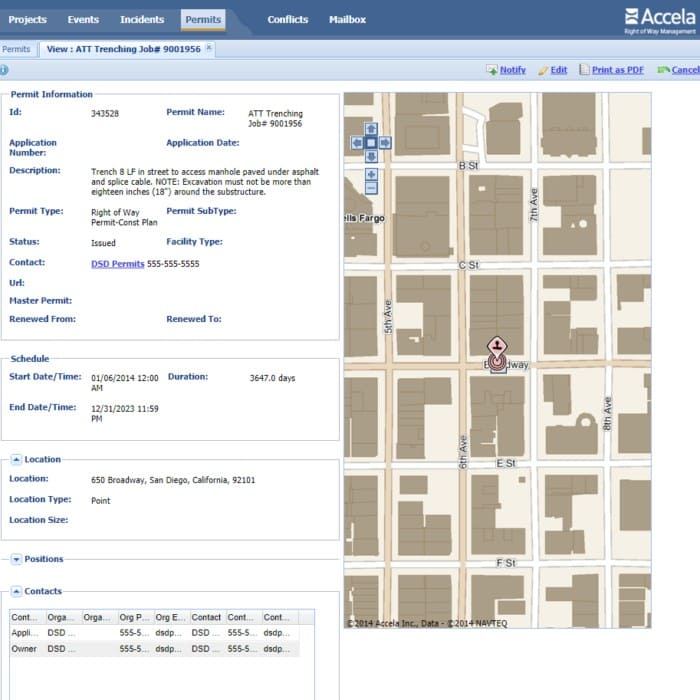Viewport: 700px width, 700px height.
Task: Pan the map left with arrow
Action: 357,143
